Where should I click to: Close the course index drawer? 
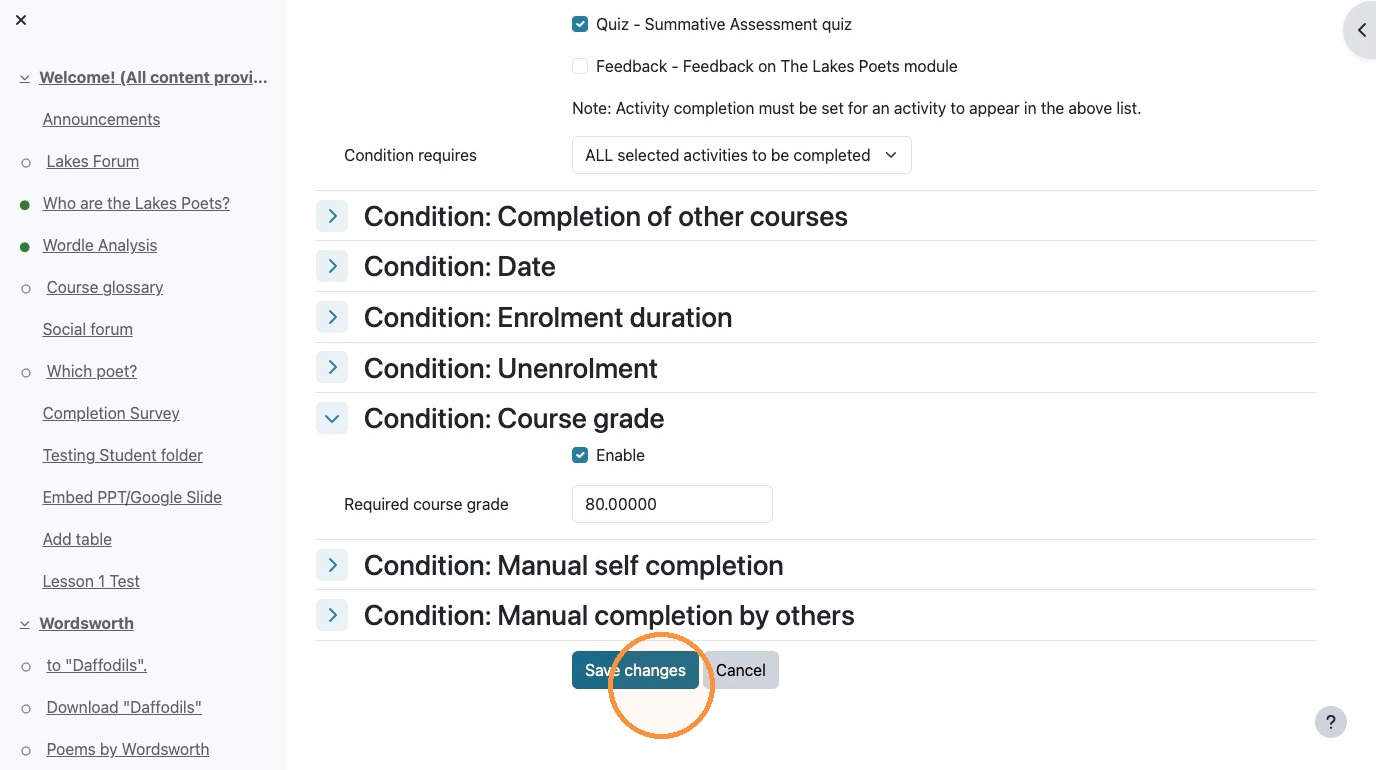pyautogui.click(x=21, y=20)
